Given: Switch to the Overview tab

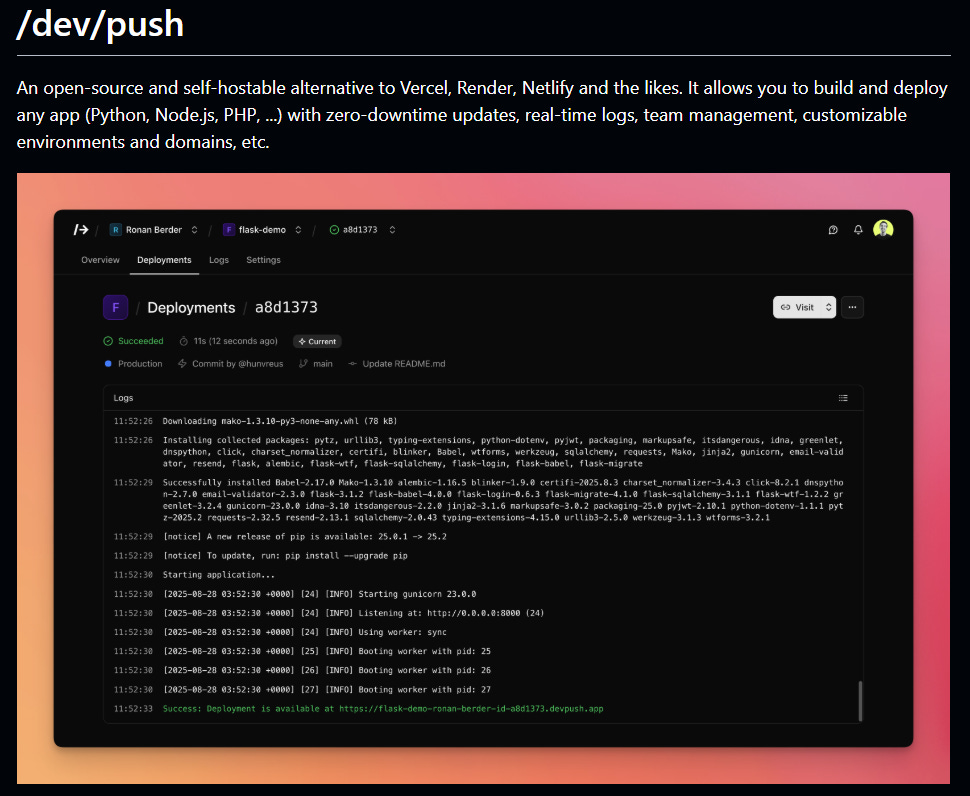Looking at the screenshot, I should pos(100,260).
